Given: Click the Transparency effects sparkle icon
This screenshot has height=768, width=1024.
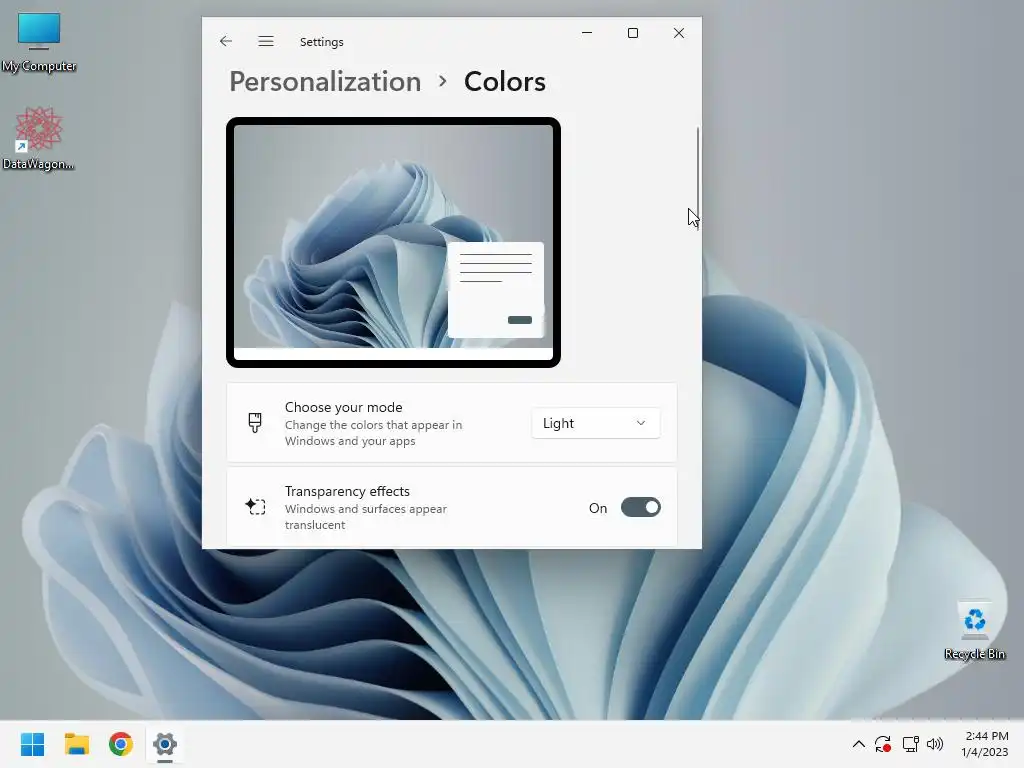Looking at the screenshot, I should [x=255, y=506].
